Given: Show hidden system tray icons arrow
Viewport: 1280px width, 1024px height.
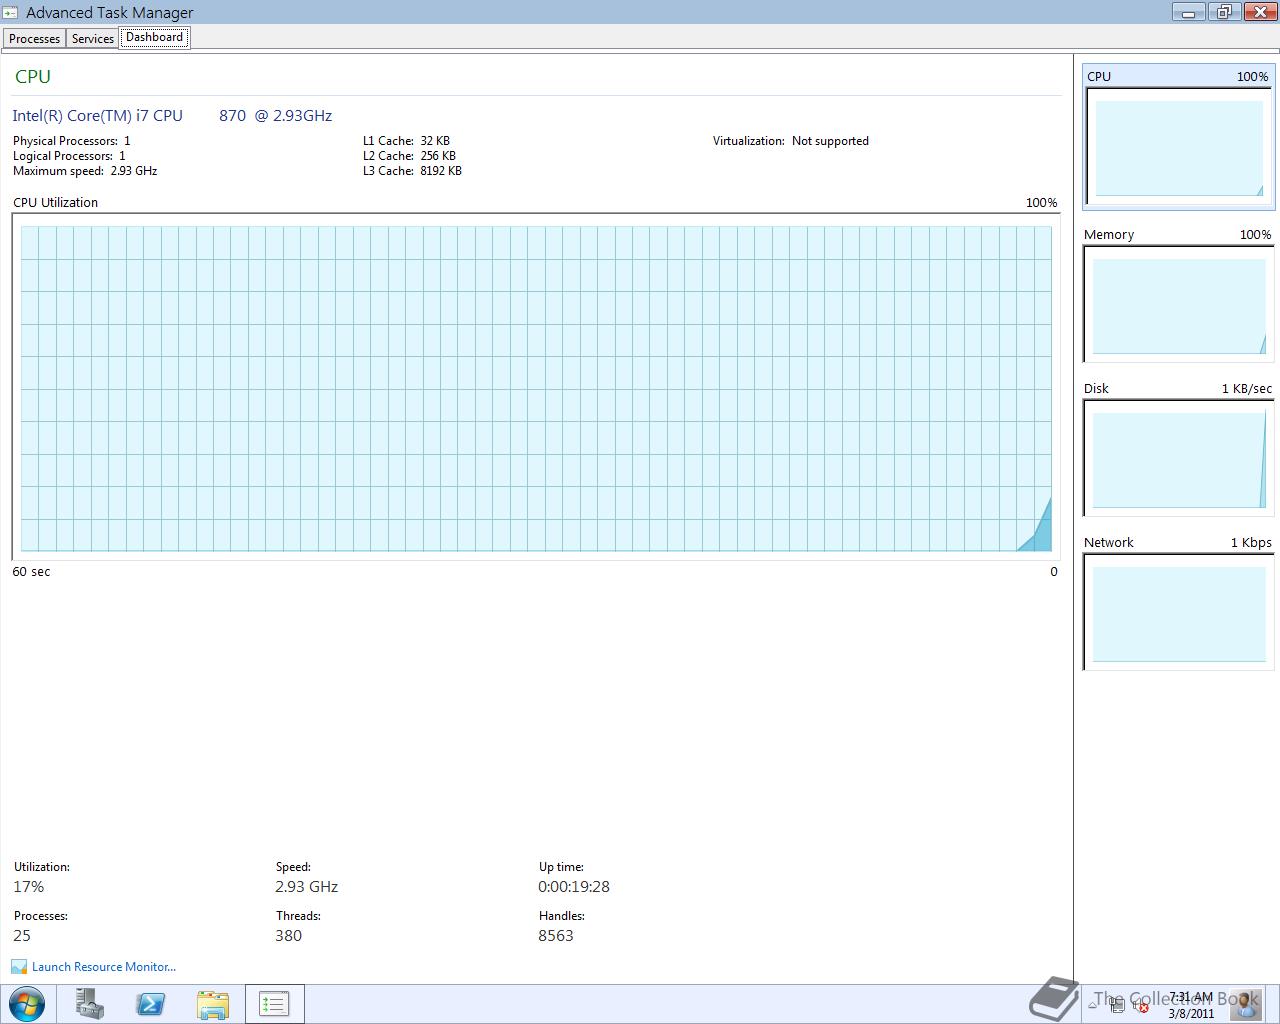Looking at the screenshot, I should coord(1093,1004).
